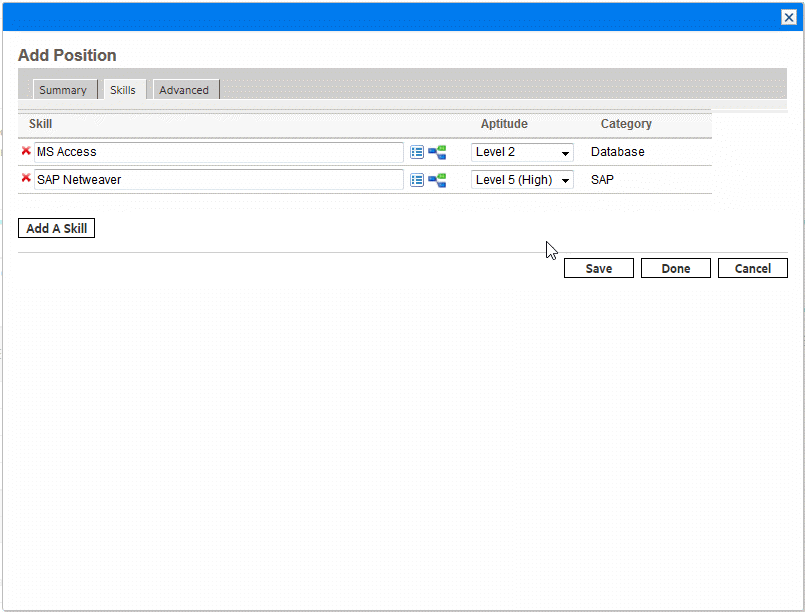Open the Level 5 (High) aptitude dropdown
This screenshot has width=805, height=612.
[522, 180]
